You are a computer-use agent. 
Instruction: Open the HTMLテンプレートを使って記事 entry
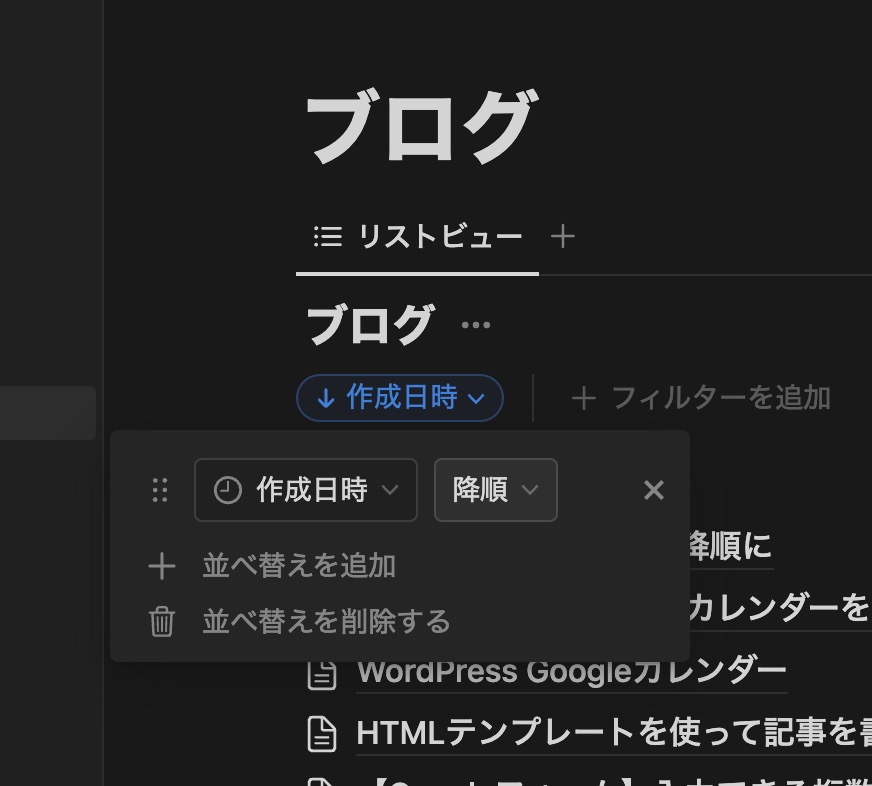pyautogui.click(x=612, y=735)
